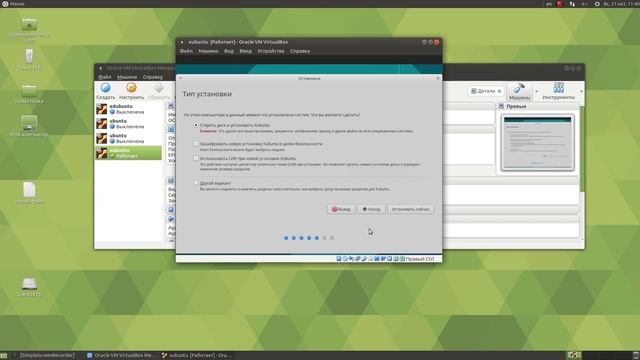Screen dimensions: 640x360
Task: Switch to Oracle VM VirtualBox Manager taskbar button
Action: [121, 356]
